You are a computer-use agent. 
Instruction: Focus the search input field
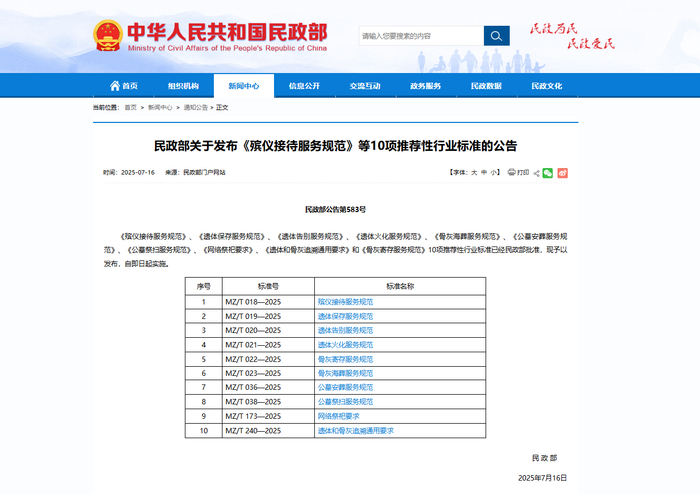click(x=421, y=36)
